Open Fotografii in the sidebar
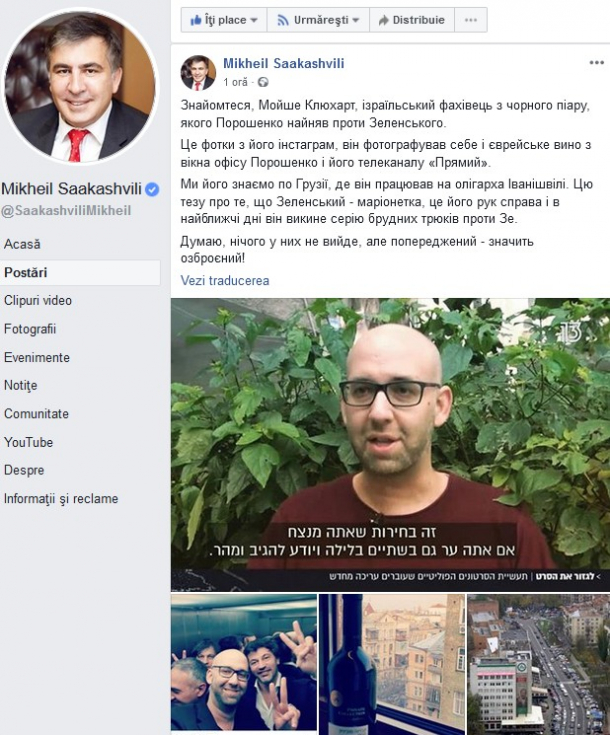Screen dimensions: 610x735 click(x=30, y=329)
